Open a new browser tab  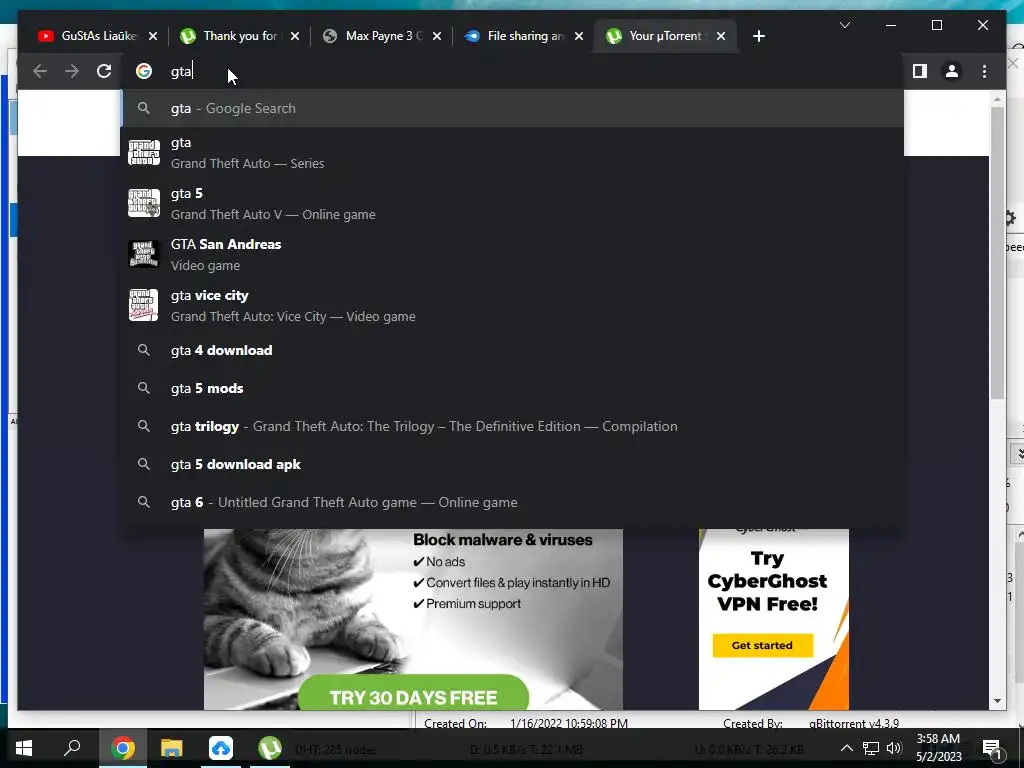[758, 36]
